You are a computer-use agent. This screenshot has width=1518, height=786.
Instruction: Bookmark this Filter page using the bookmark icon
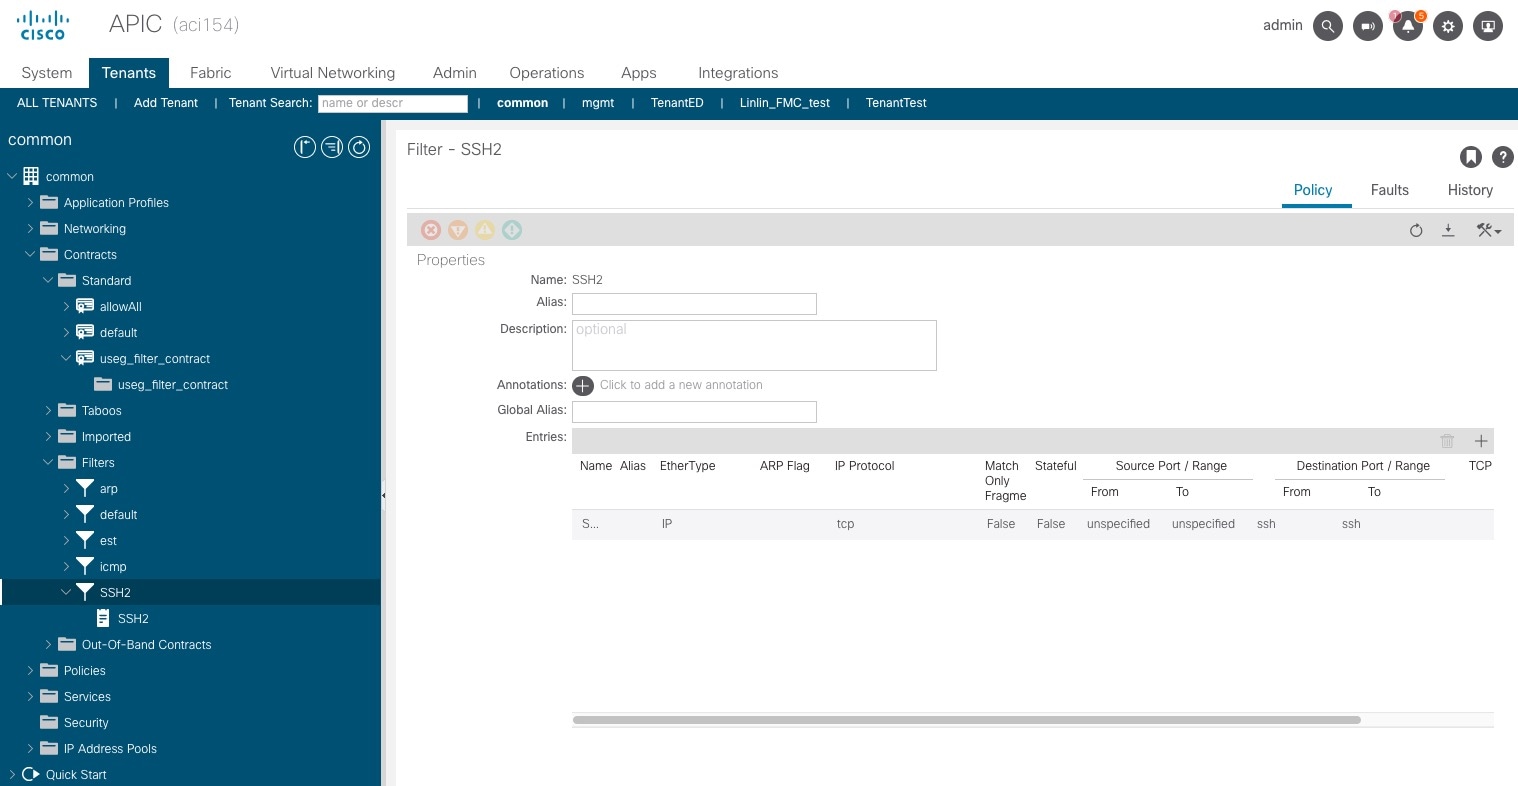point(1471,157)
